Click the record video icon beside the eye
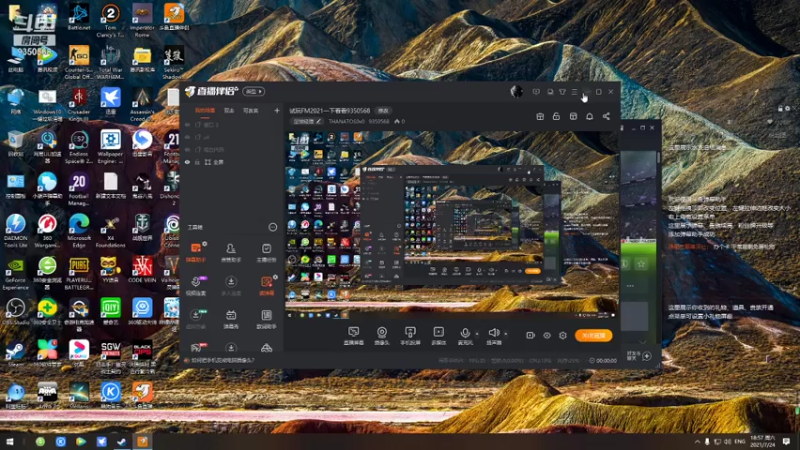 [x=530, y=335]
